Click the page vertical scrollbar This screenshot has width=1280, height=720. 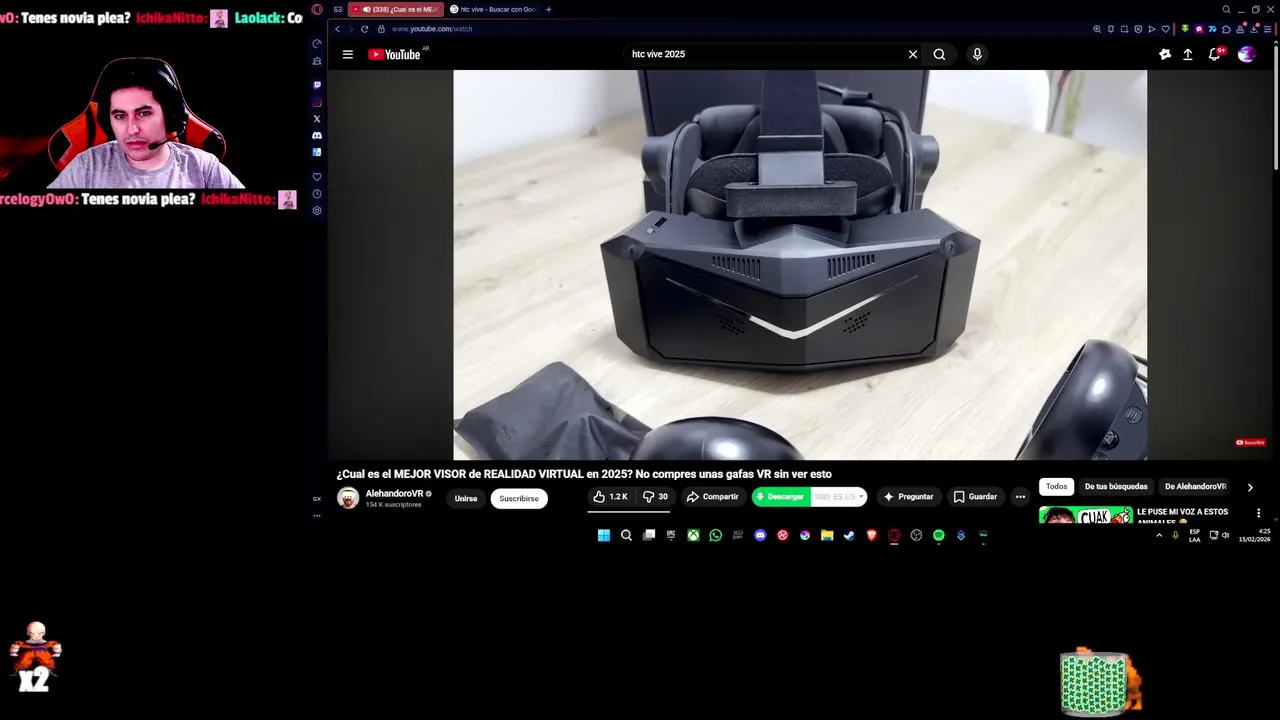click(x=1276, y=110)
